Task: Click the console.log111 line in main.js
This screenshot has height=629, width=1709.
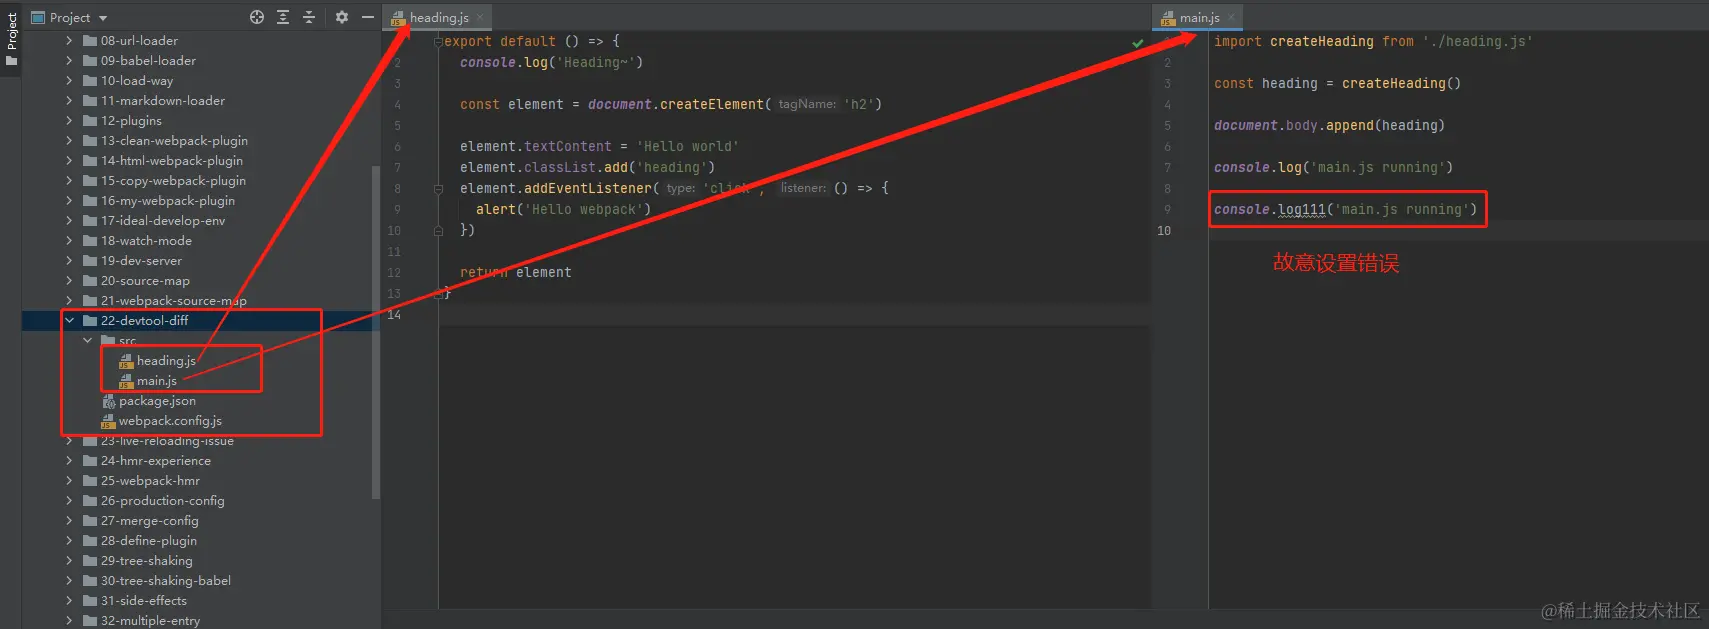Action: pyautogui.click(x=1345, y=210)
